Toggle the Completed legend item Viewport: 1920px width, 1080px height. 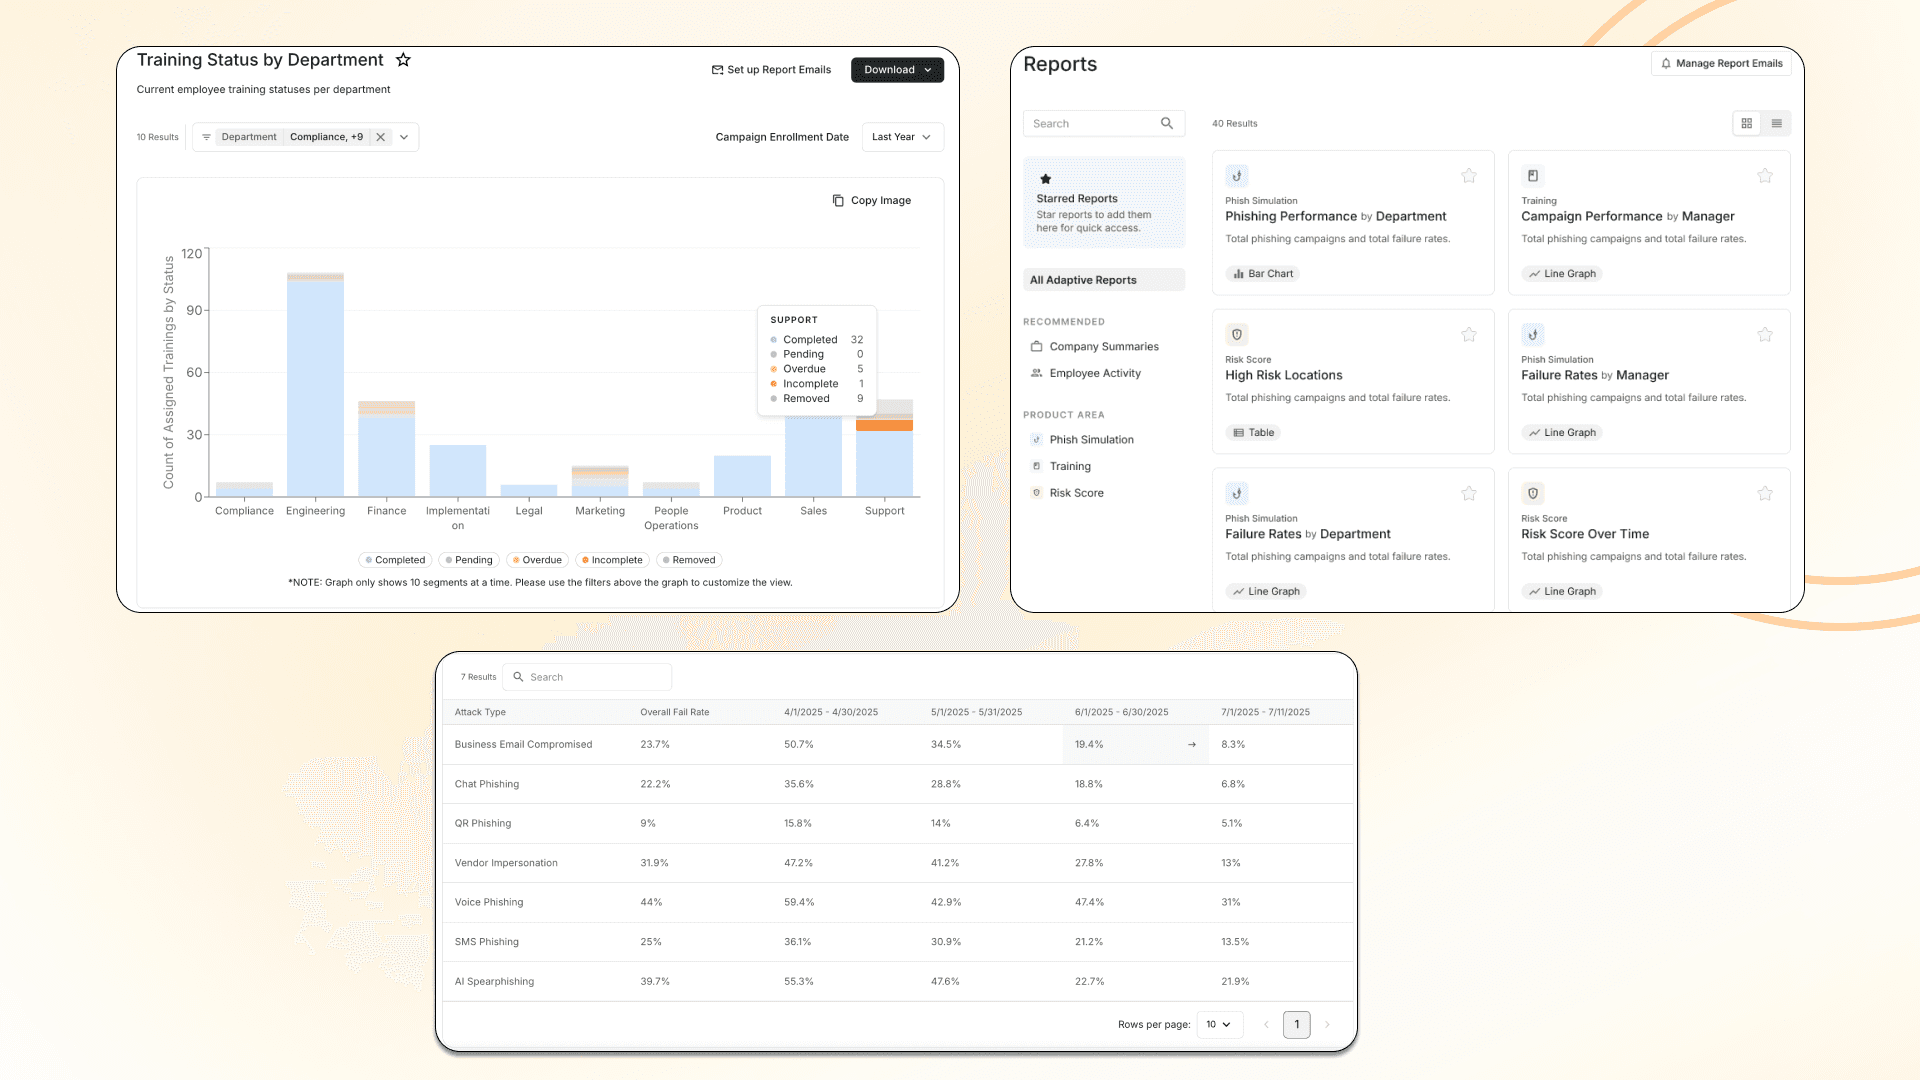[396, 560]
